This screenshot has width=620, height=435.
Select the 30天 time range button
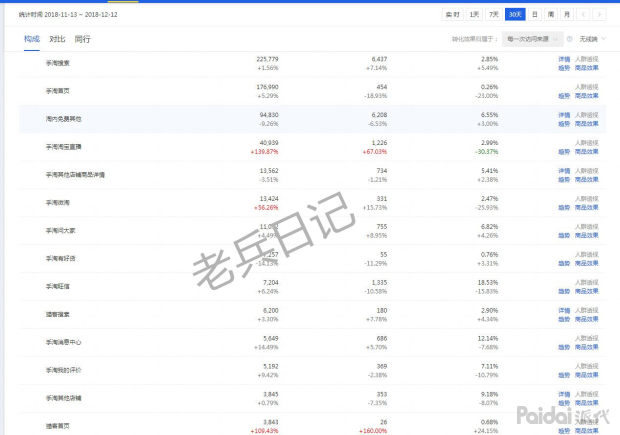pyautogui.click(x=515, y=15)
